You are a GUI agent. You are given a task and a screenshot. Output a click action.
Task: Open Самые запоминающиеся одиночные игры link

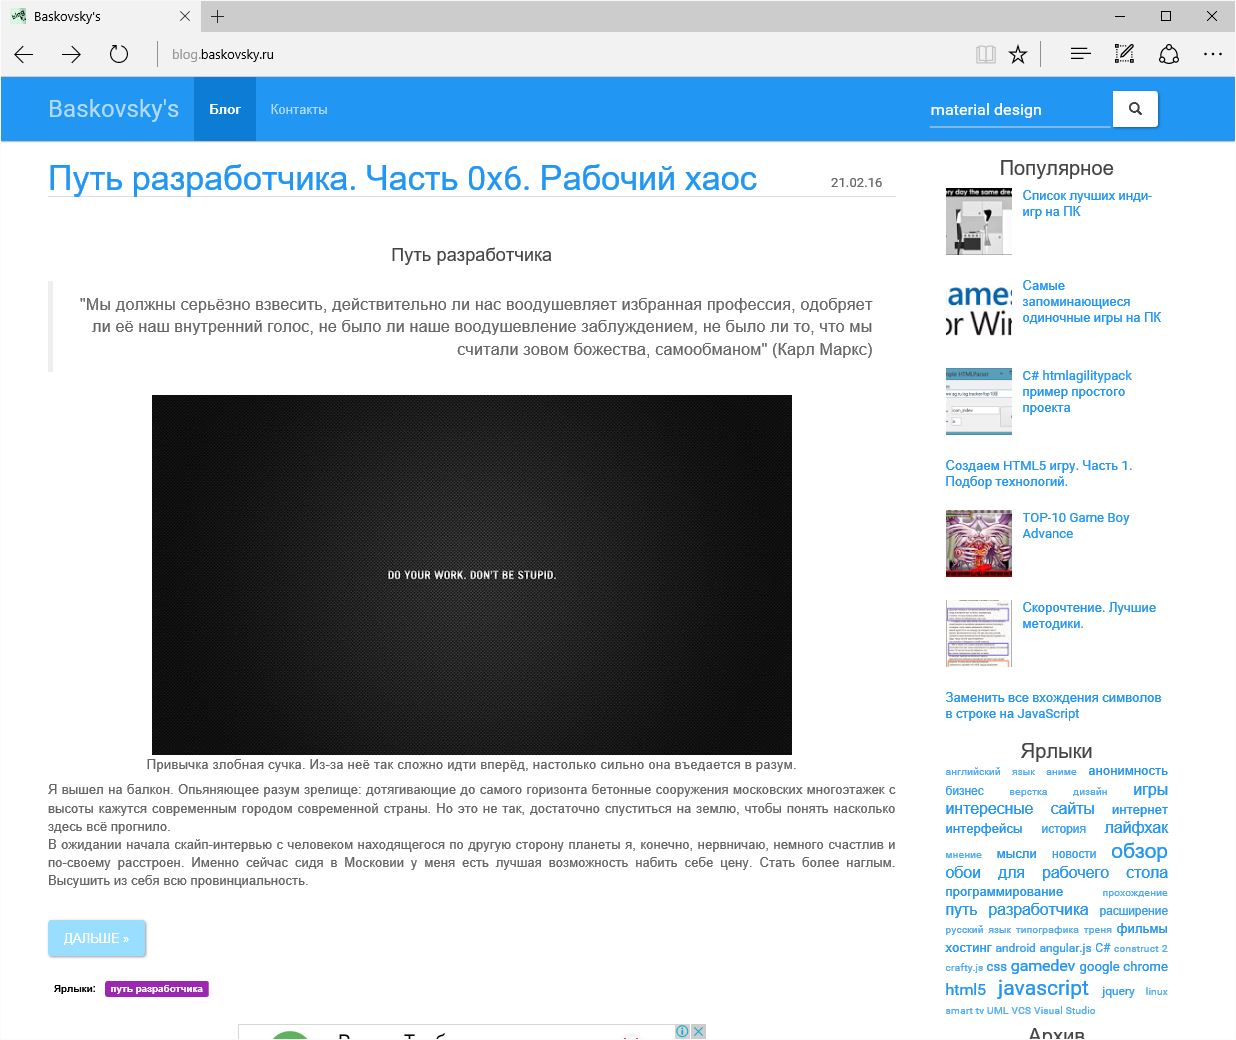pyautogui.click(x=1091, y=301)
